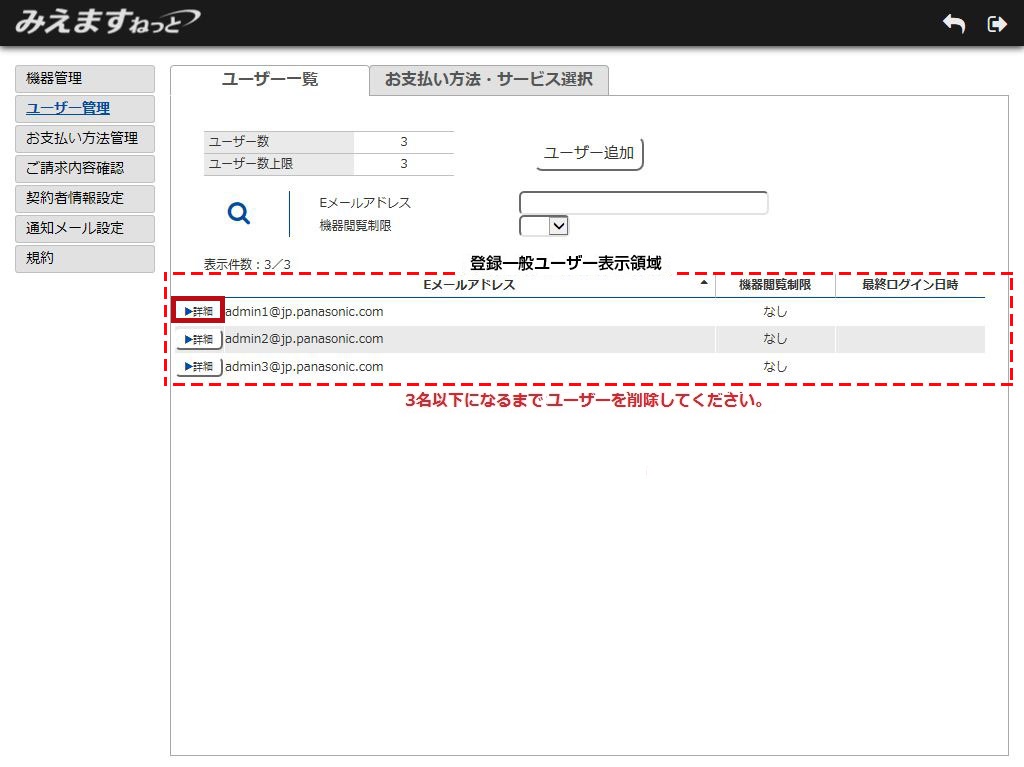Select ユーザー管理 in the sidebar
This screenshot has width=1024, height=767.
pyautogui.click(x=85, y=108)
